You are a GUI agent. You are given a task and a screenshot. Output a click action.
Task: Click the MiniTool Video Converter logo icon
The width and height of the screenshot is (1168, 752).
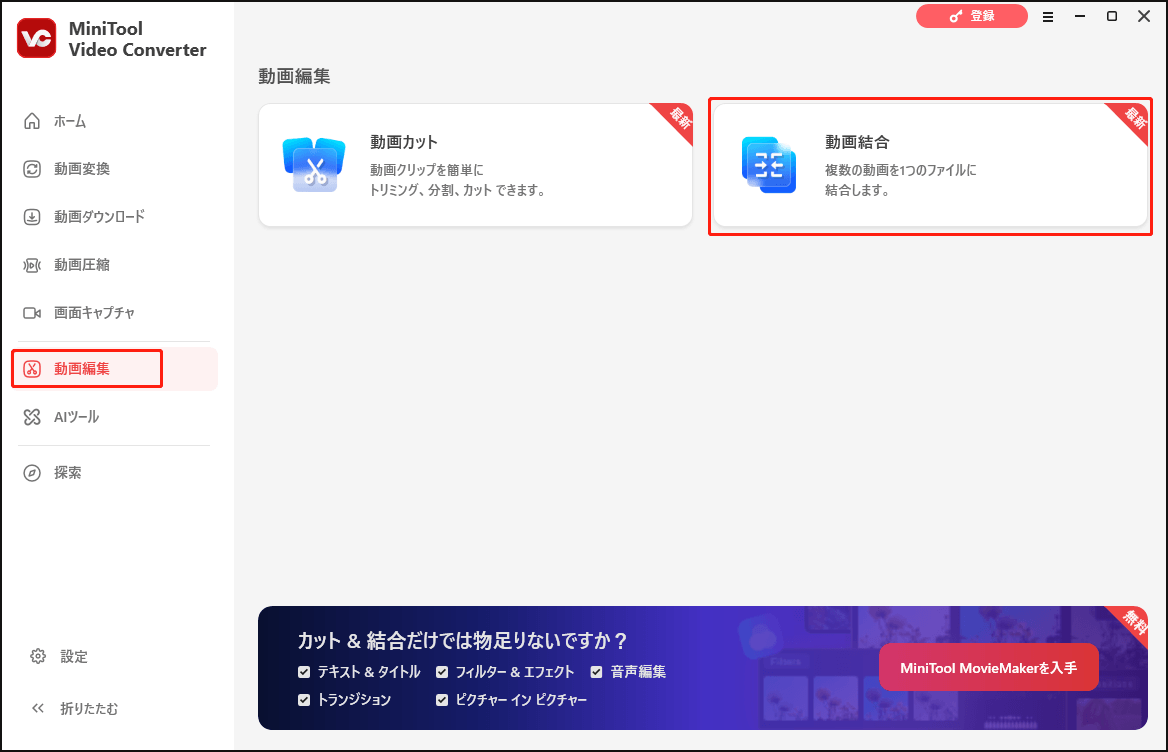click(36, 38)
